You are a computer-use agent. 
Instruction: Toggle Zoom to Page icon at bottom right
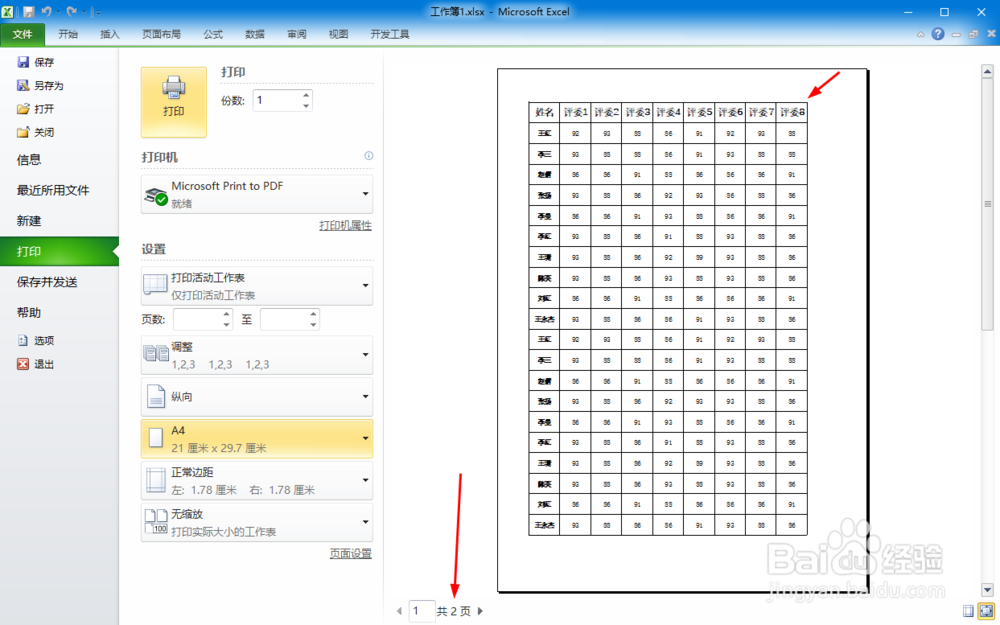point(986,611)
